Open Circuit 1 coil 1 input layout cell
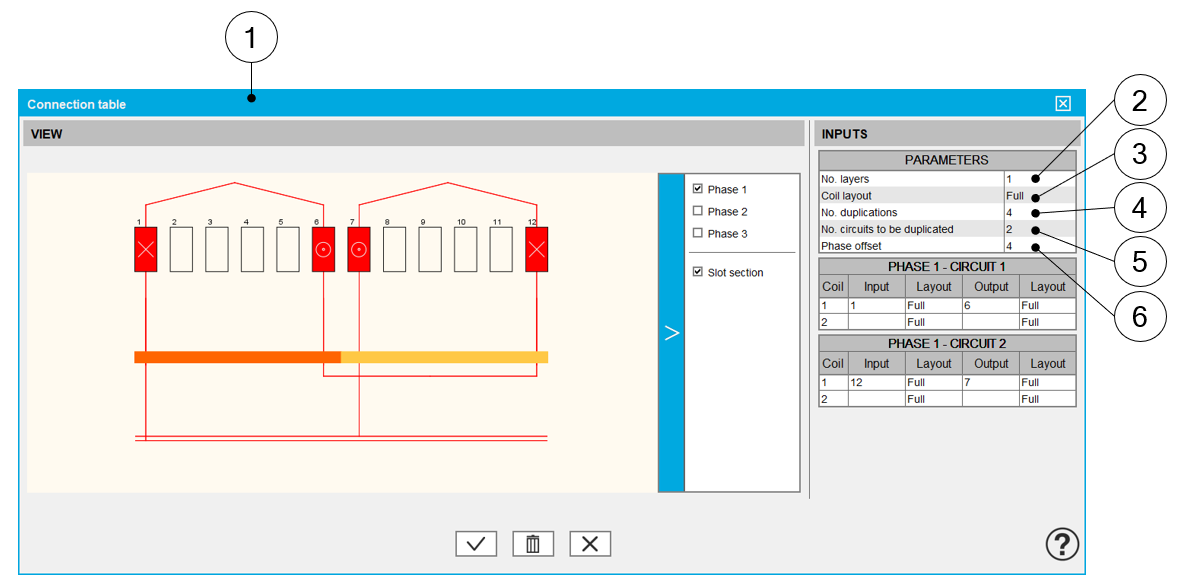Viewport: 1182px width, 588px height. click(x=933, y=306)
